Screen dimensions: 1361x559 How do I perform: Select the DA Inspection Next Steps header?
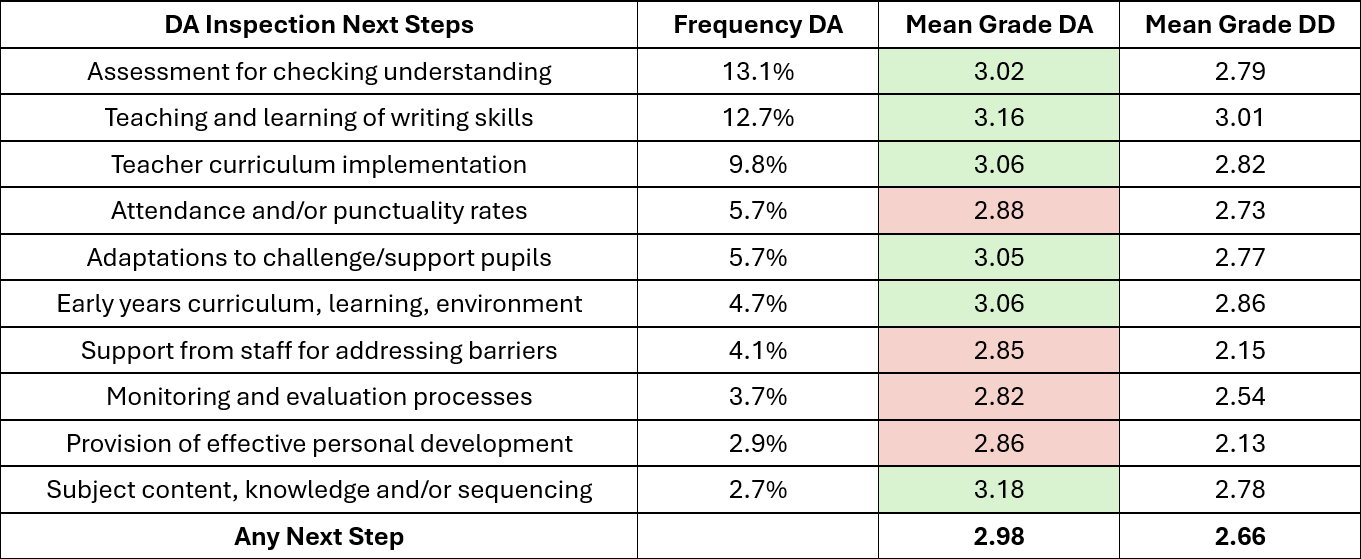click(x=319, y=25)
